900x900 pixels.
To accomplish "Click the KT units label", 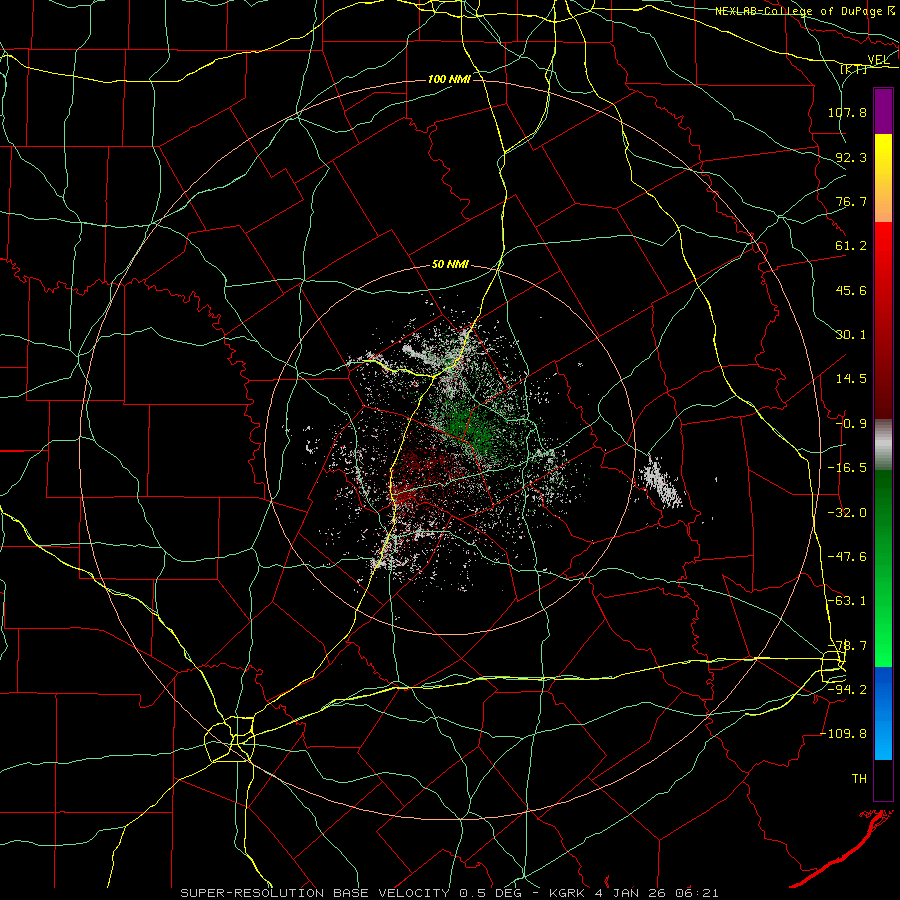I will click(854, 69).
